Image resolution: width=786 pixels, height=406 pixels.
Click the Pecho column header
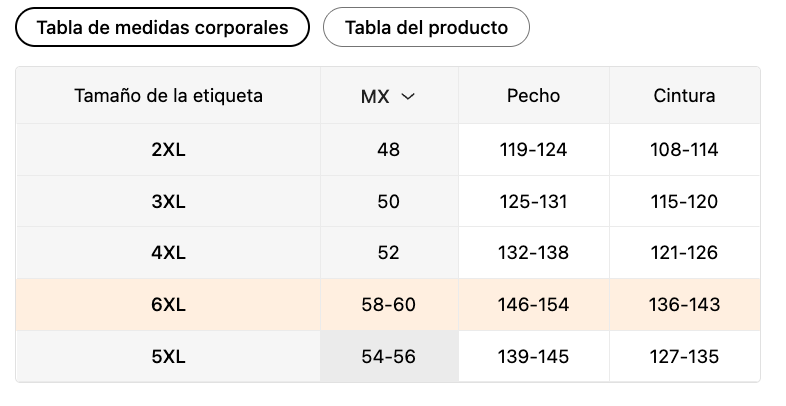point(533,95)
